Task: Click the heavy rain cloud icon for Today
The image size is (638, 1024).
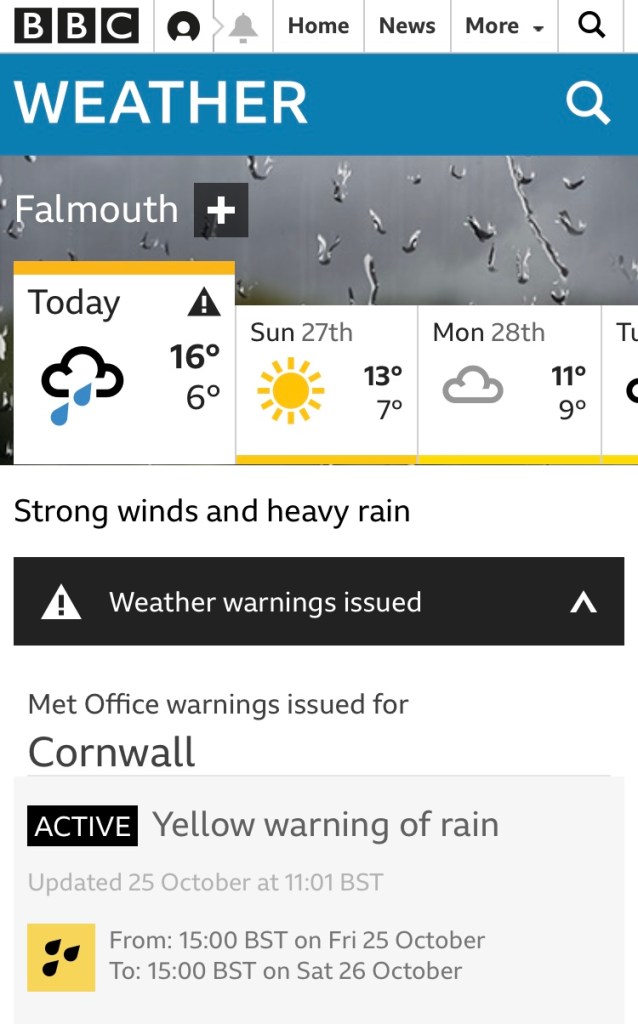Action: pyautogui.click(x=82, y=385)
